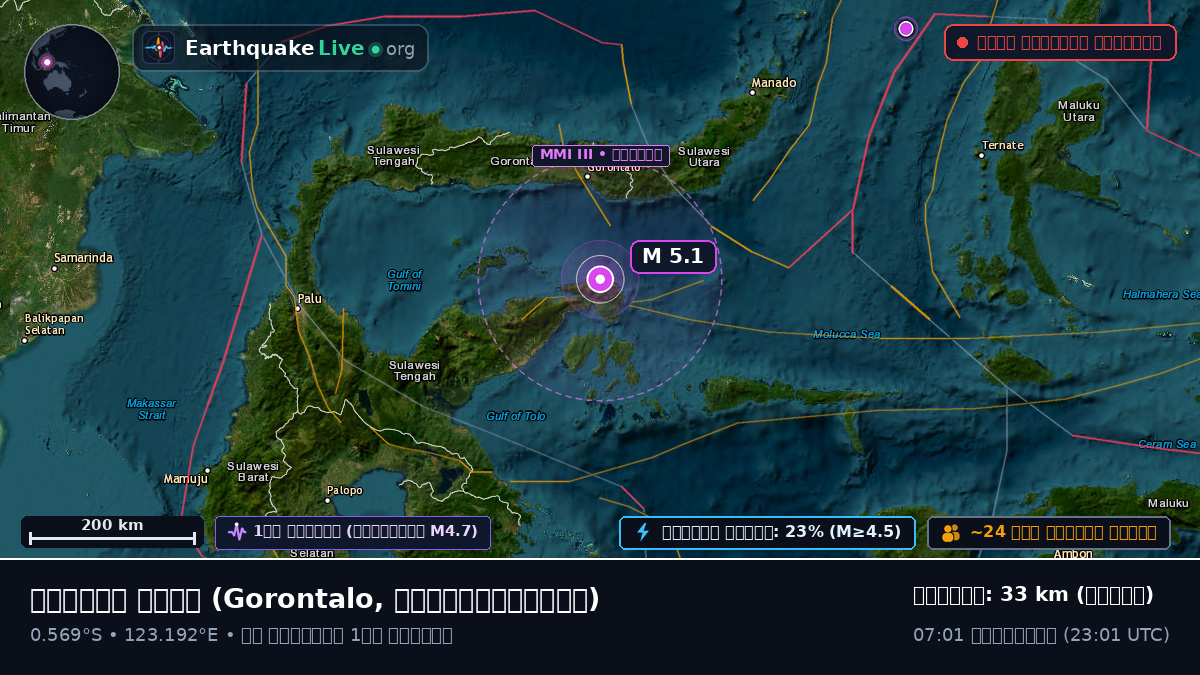The image size is (1200, 675).
Task: Click the 33 km depth readout
Action: pyautogui.click(x=1034, y=595)
